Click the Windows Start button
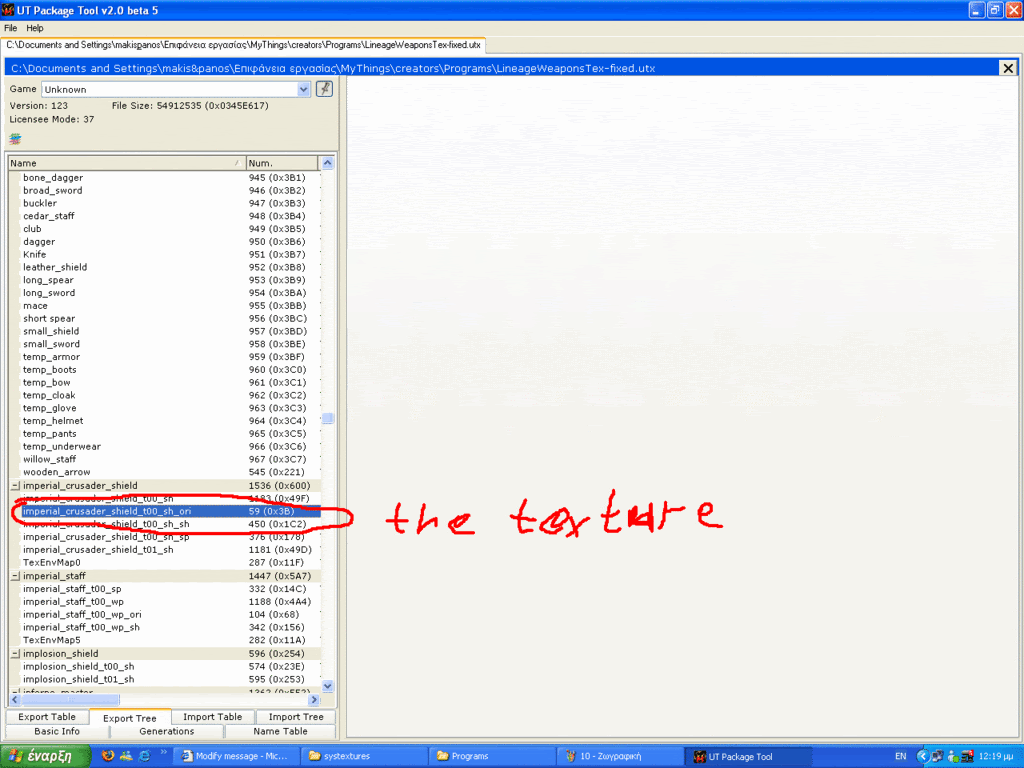 click(40, 756)
